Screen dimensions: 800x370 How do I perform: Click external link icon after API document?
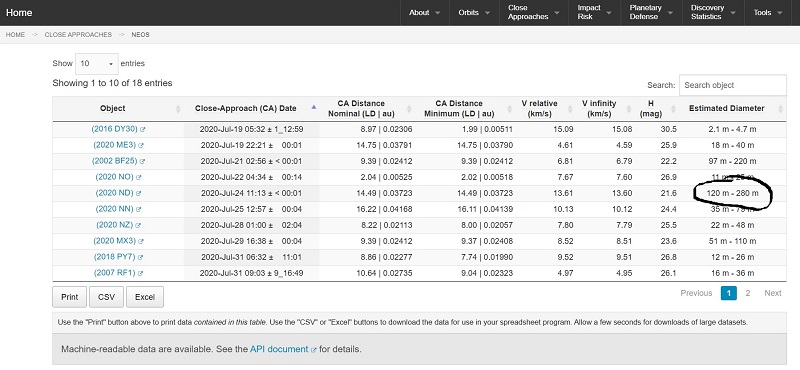point(314,350)
